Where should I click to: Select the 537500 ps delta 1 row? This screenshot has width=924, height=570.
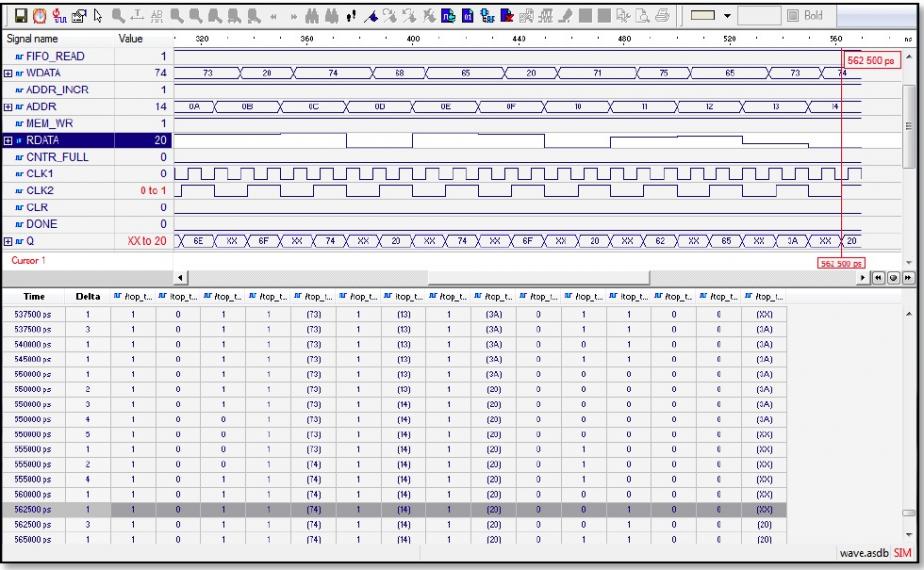click(394, 314)
